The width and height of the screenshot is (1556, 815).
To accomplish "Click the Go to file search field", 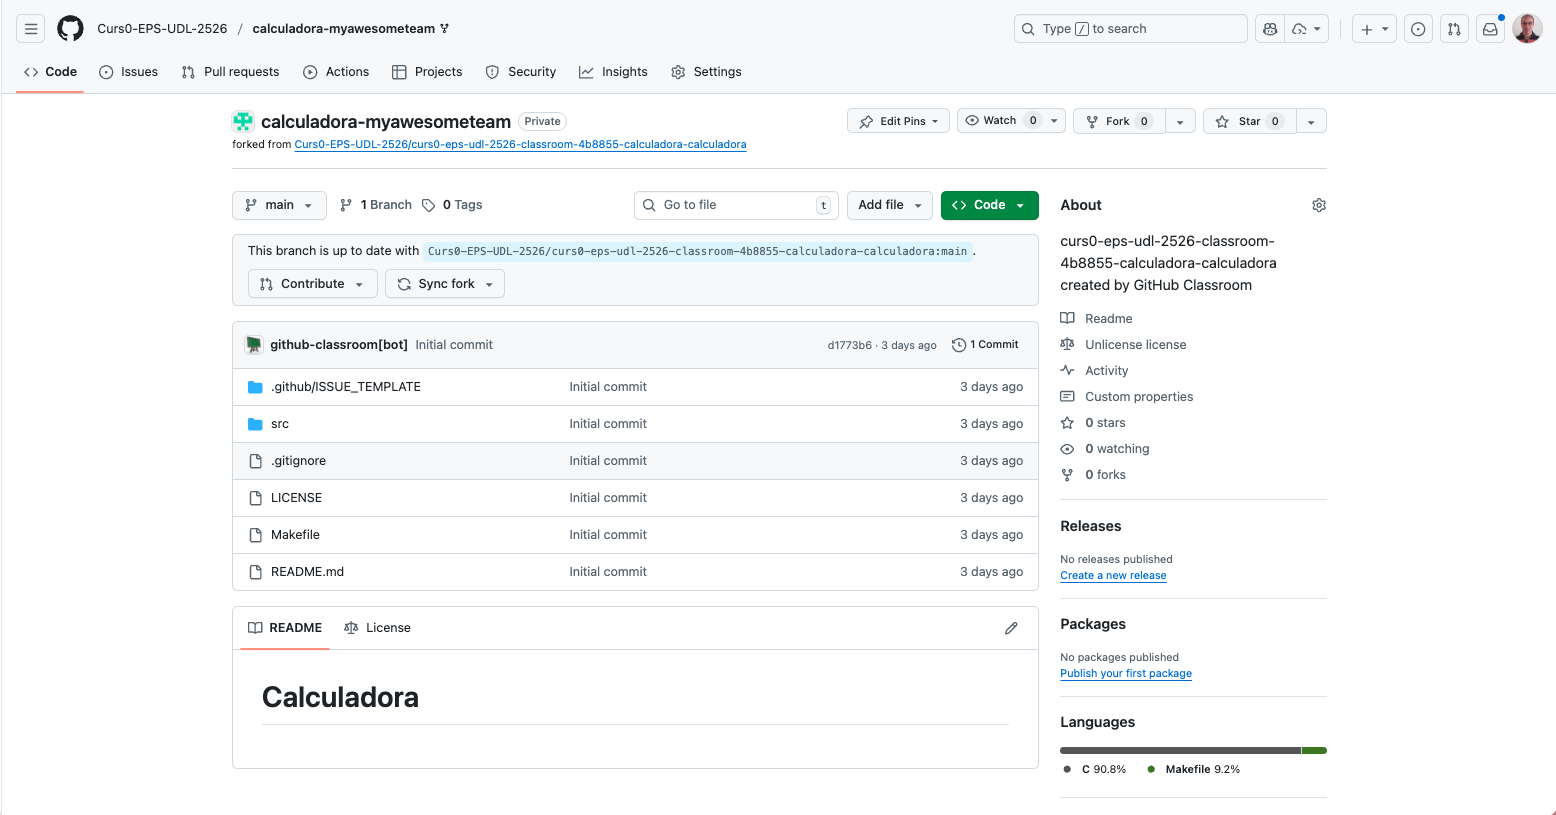I will 736,205.
